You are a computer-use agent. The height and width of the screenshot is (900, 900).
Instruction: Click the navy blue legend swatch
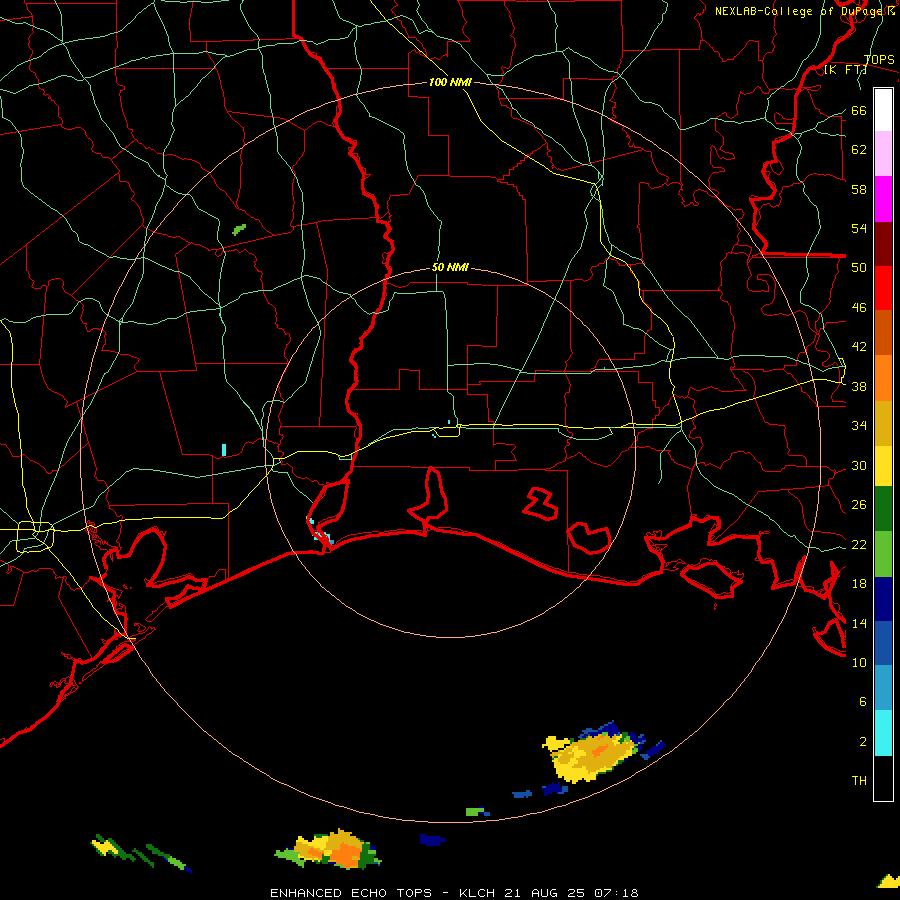(883, 599)
